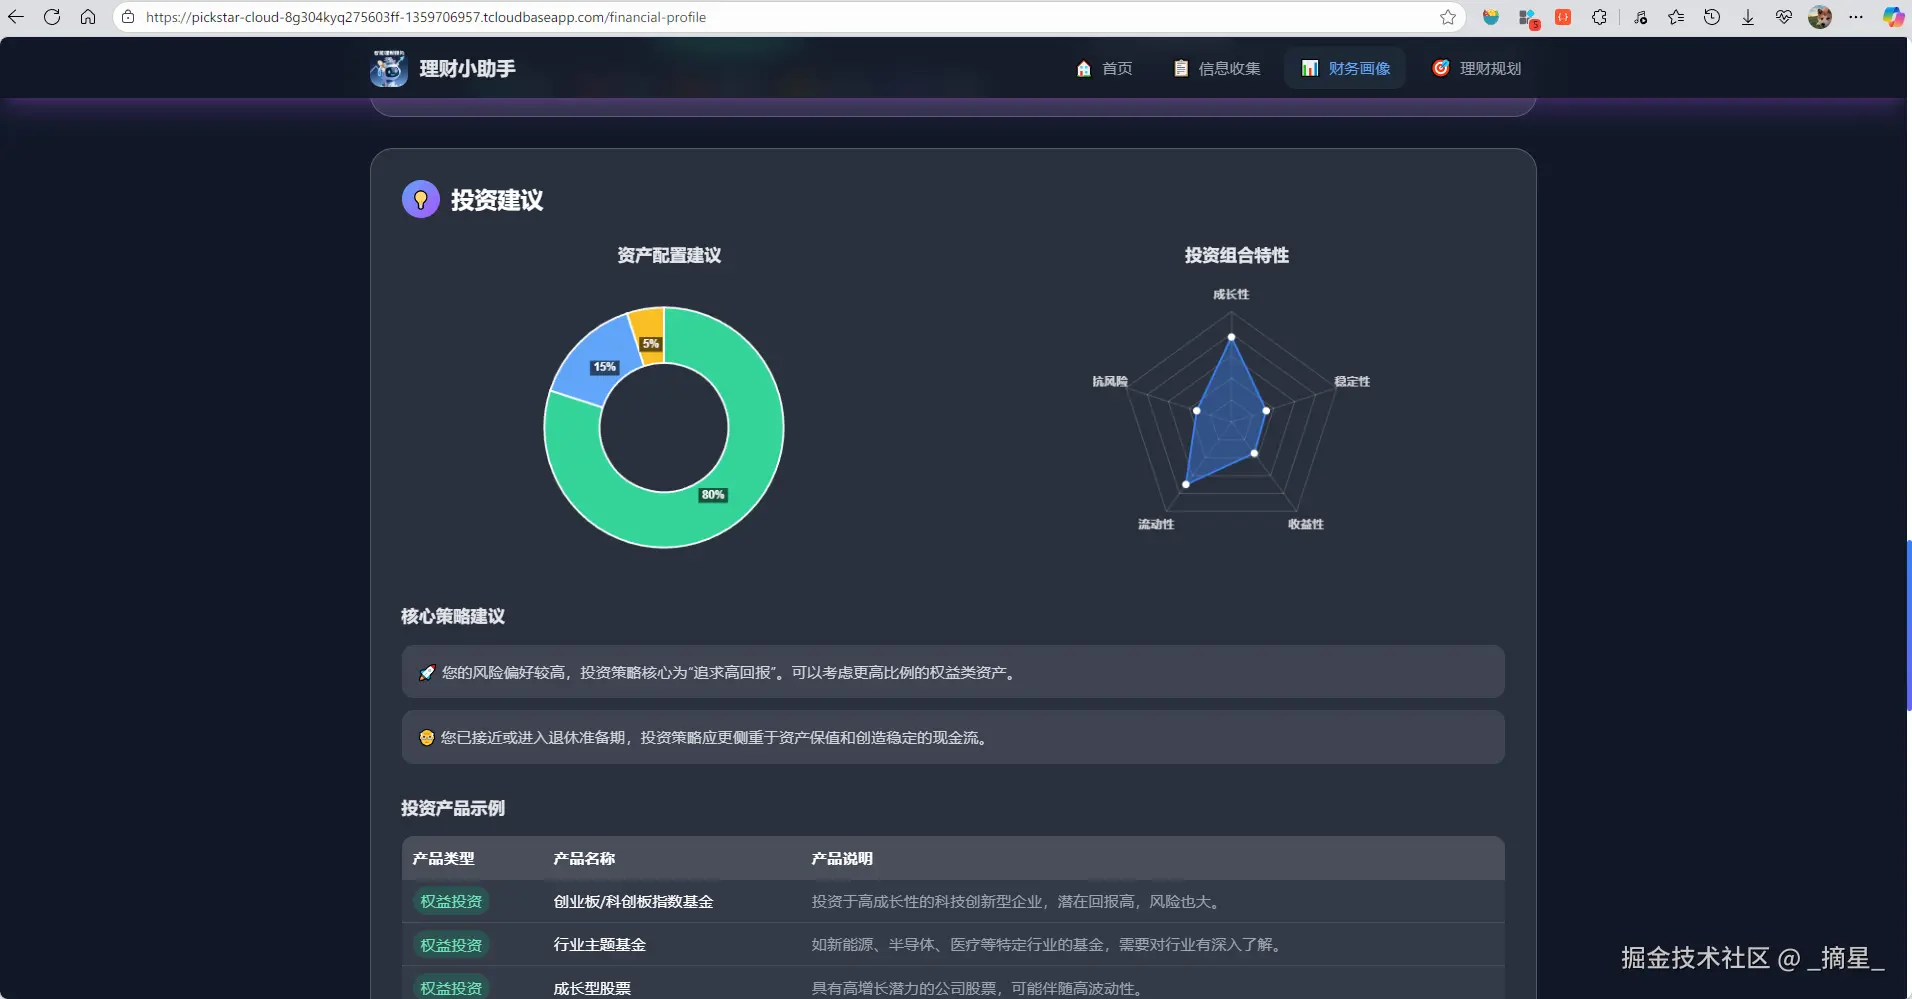The image size is (1912, 999).
Task: Click the blue 15% donut chart segment
Action: click(x=592, y=362)
